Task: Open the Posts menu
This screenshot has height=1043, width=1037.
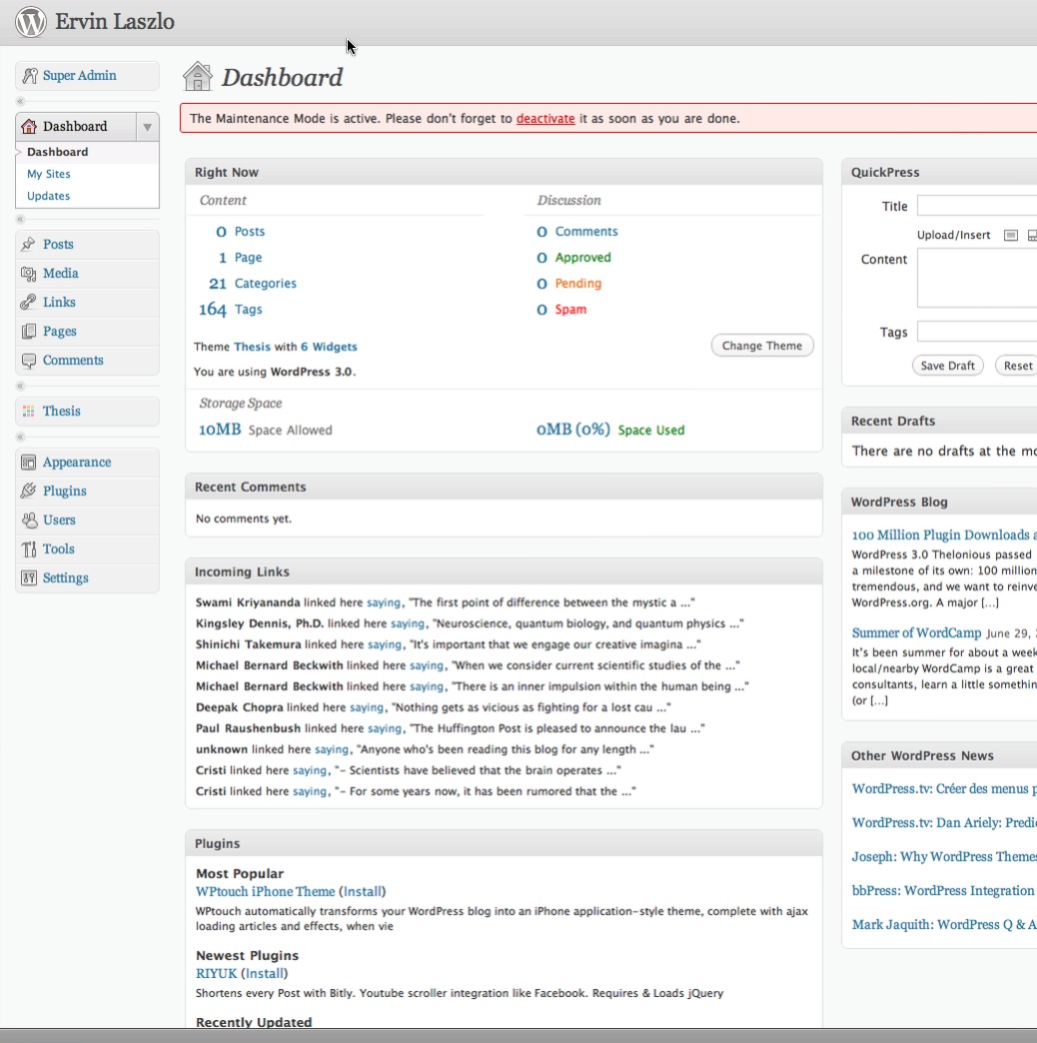Action: pyautogui.click(x=58, y=244)
